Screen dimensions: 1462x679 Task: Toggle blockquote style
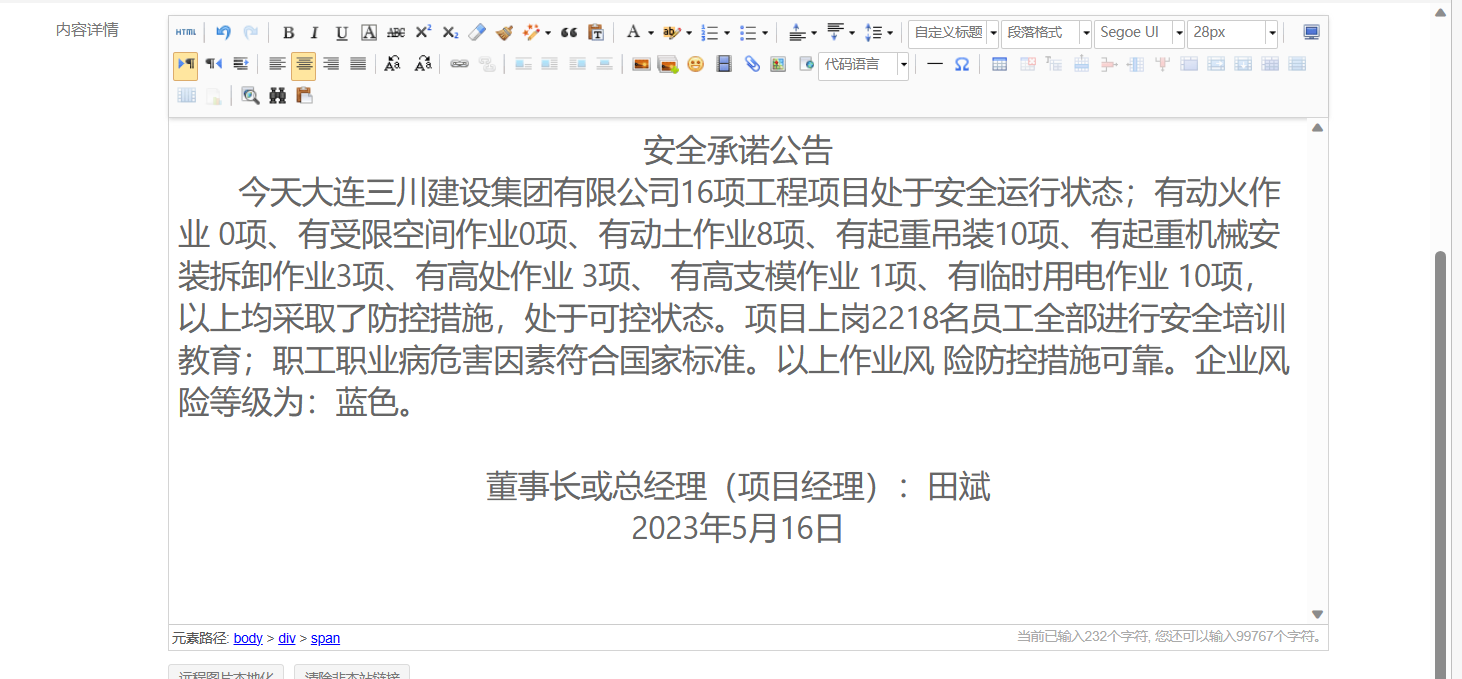pos(569,33)
